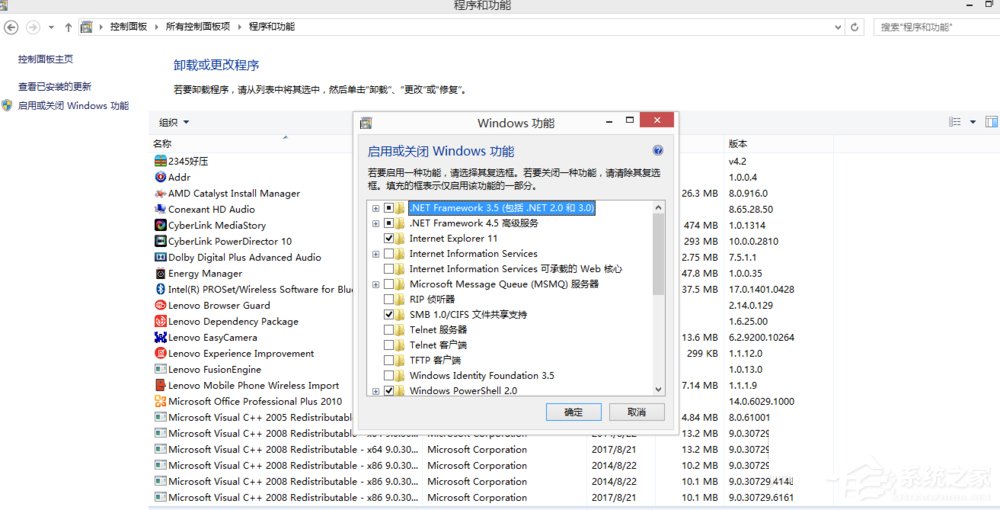The height and width of the screenshot is (510, 1000).
Task: Open address bar history dropdown
Action: (838, 27)
